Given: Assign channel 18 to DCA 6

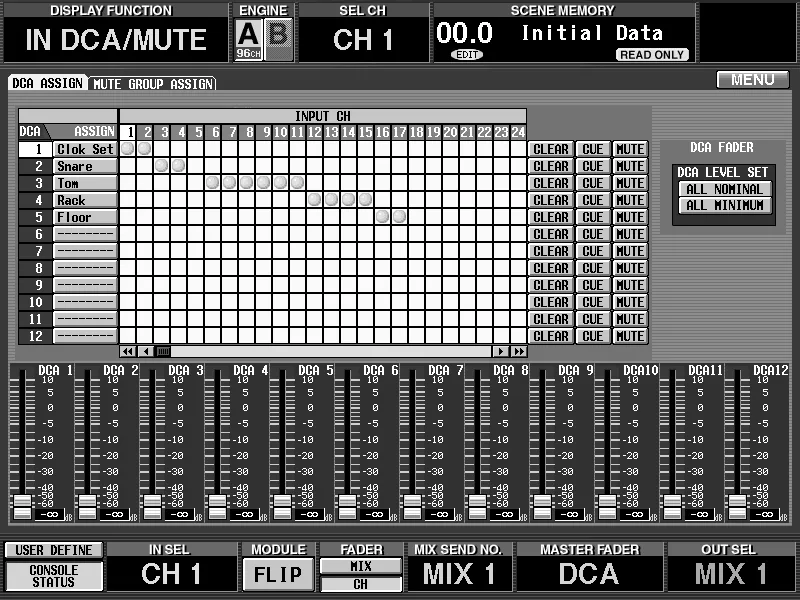Looking at the screenshot, I should click(416, 234).
